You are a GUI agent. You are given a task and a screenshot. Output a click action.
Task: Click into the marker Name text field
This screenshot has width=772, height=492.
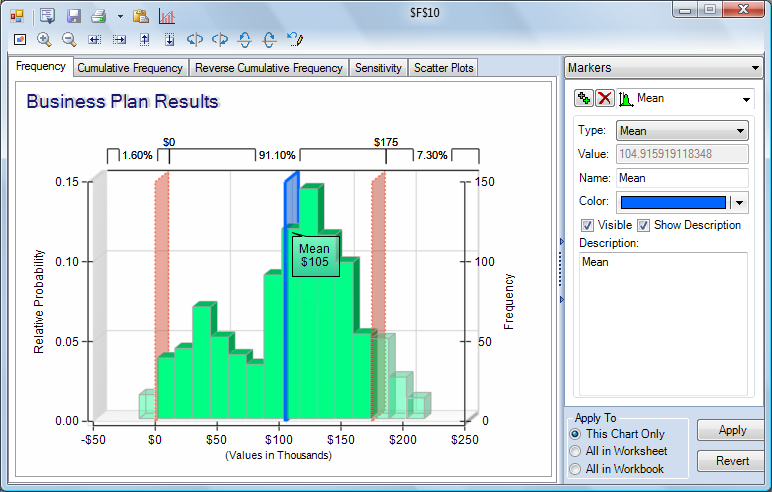[x=681, y=178]
